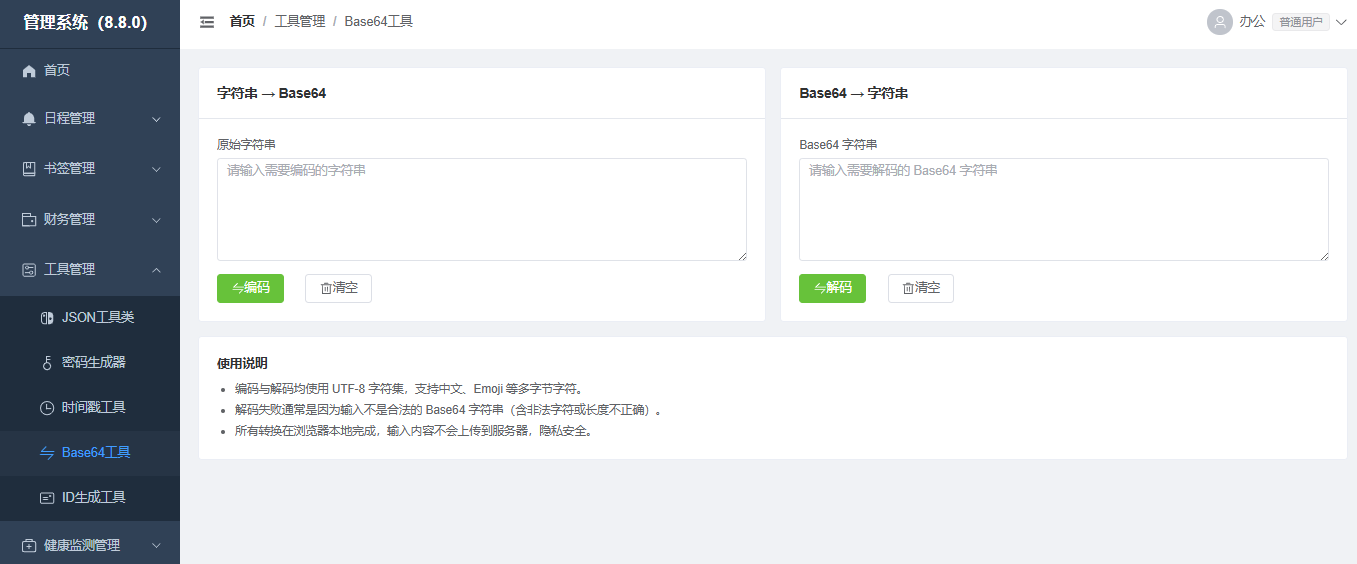Focus the 原始字符串 textarea
This screenshot has width=1357, height=564.
pyautogui.click(x=482, y=209)
